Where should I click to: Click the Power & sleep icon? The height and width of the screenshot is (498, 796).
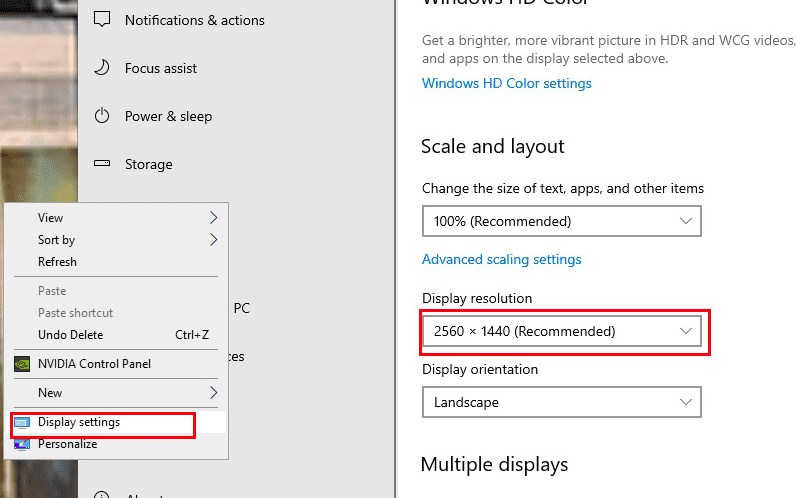[x=101, y=116]
